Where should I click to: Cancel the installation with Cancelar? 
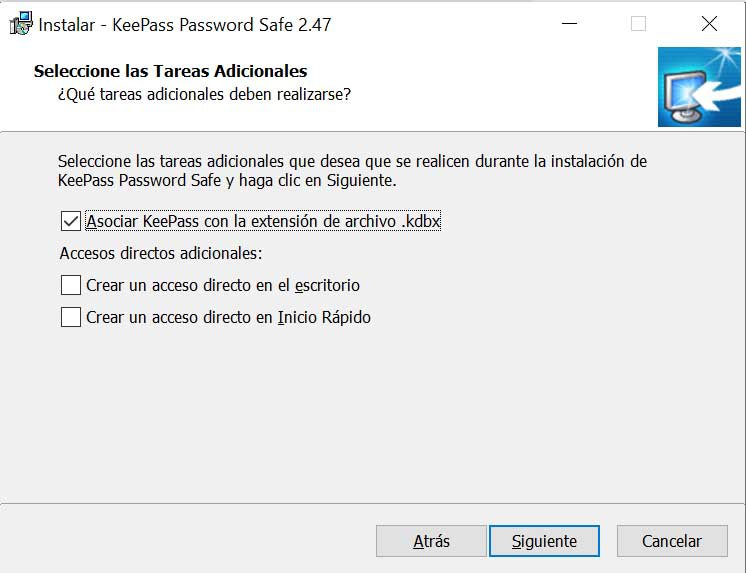pyautogui.click(x=671, y=541)
